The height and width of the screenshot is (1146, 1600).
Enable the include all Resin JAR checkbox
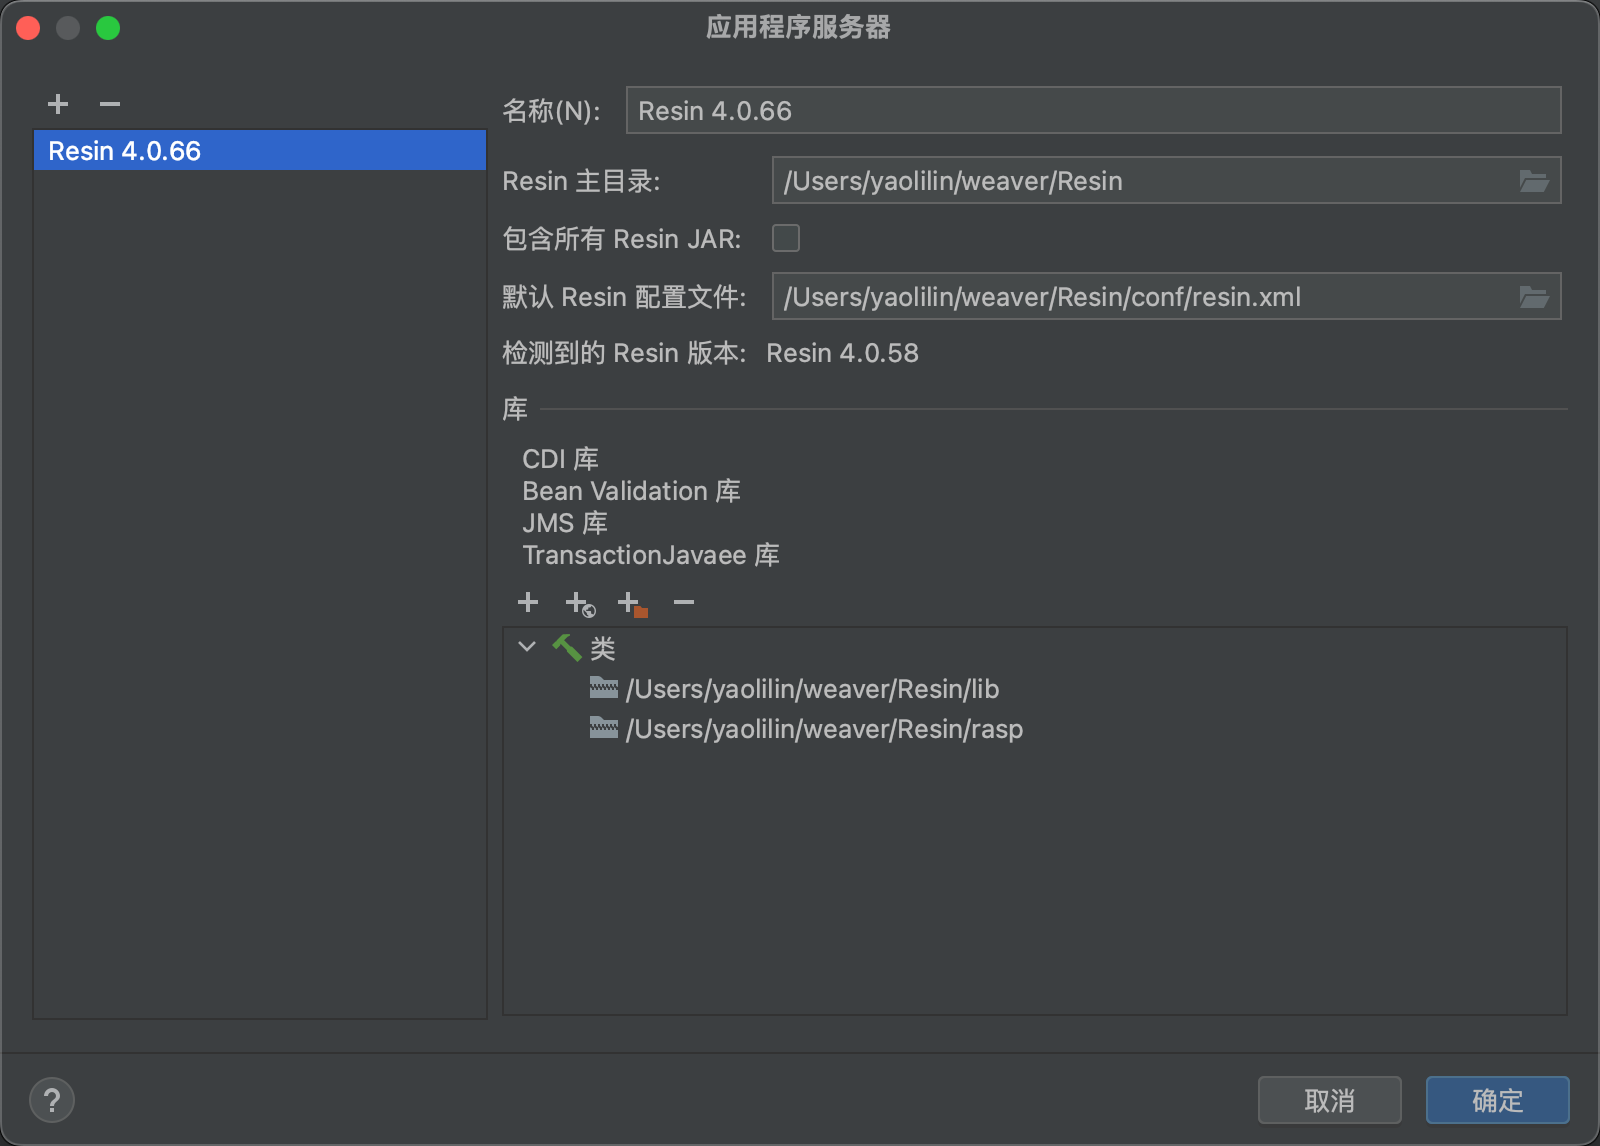(x=786, y=238)
